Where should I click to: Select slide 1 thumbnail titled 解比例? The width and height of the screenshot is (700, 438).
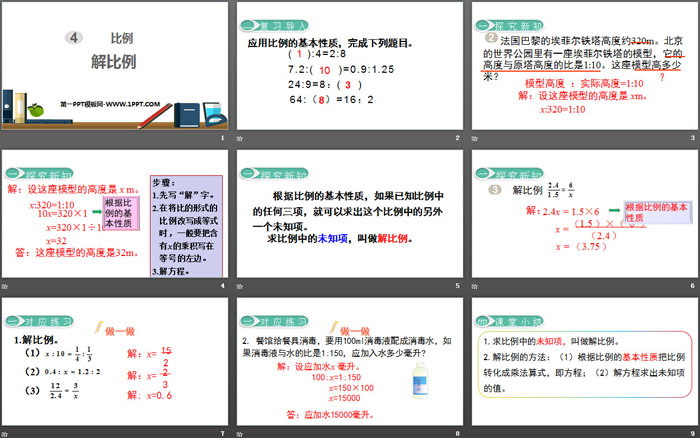pyautogui.click(x=115, y=66)
